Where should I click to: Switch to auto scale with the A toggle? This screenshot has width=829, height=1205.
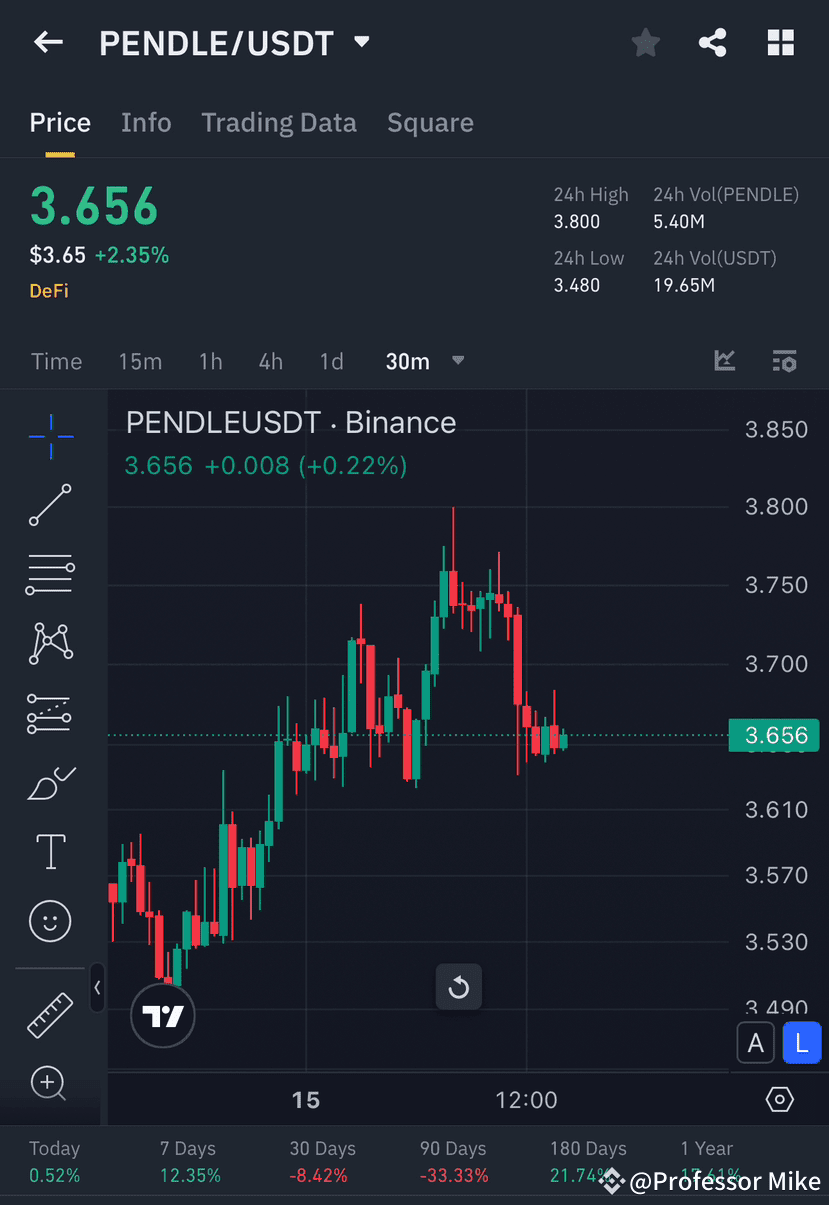(755, 1042)
